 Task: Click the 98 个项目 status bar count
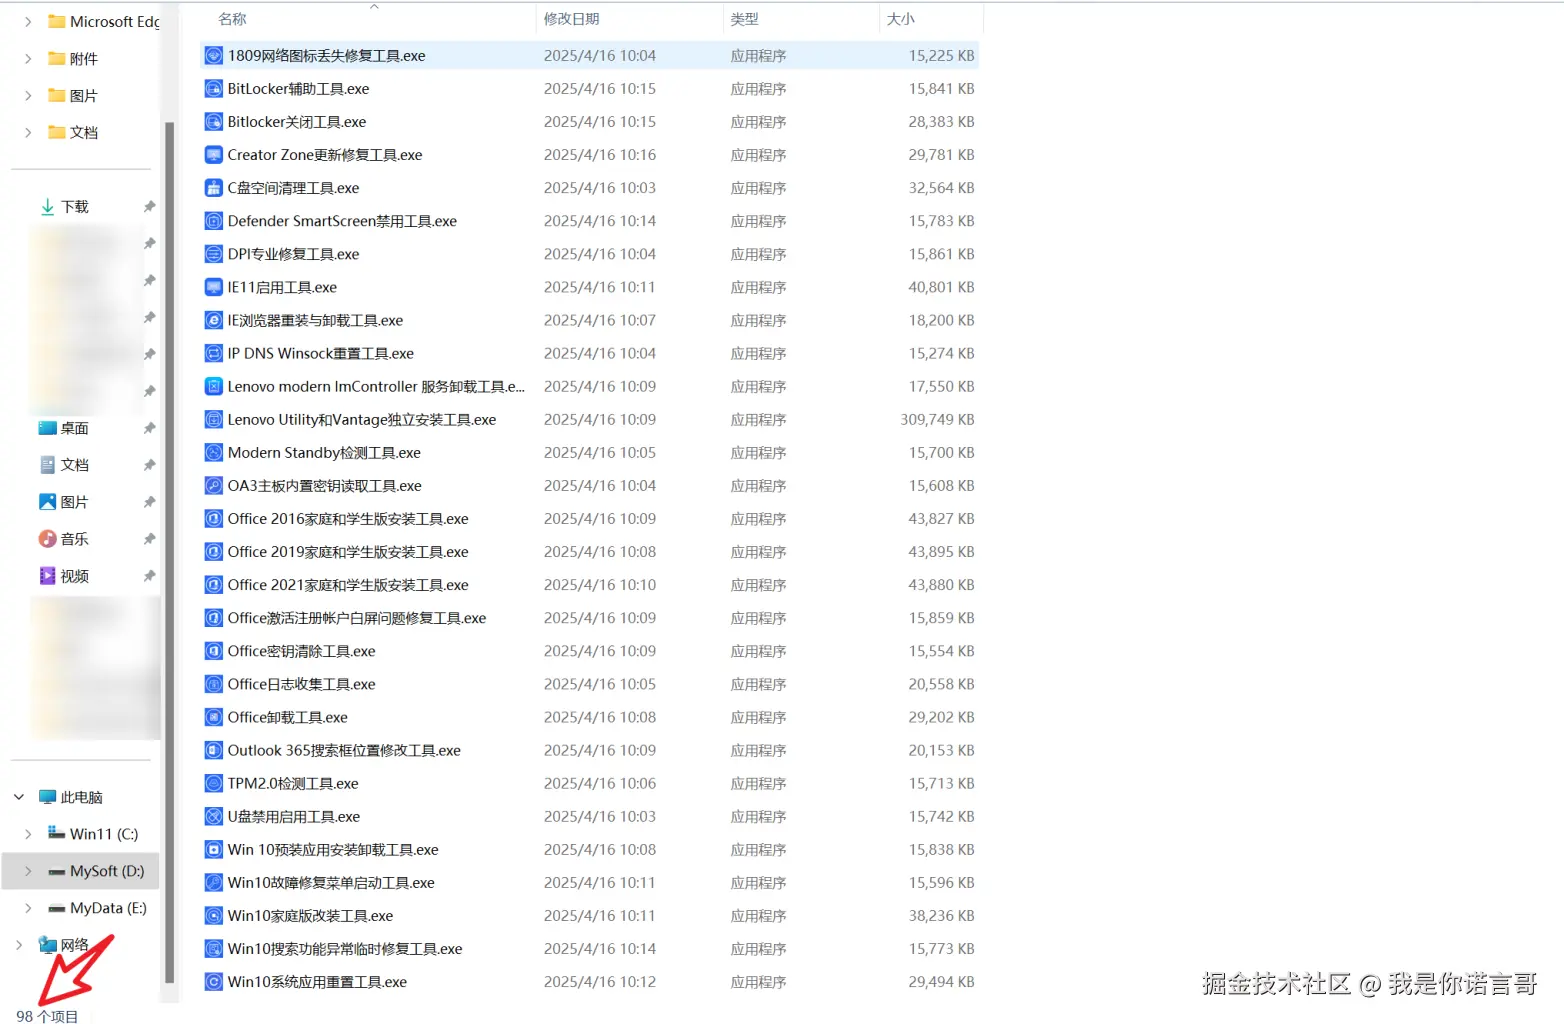tap(47, 1016)
